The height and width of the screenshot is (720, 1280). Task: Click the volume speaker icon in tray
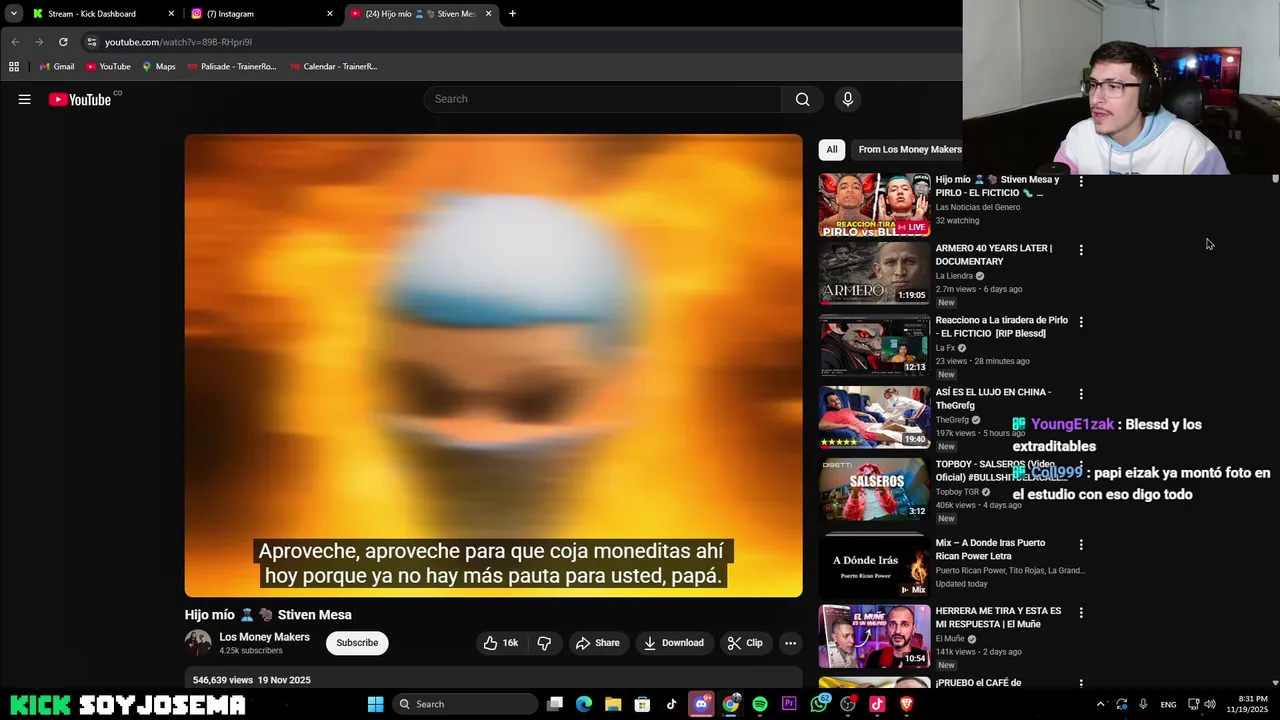1210,704
